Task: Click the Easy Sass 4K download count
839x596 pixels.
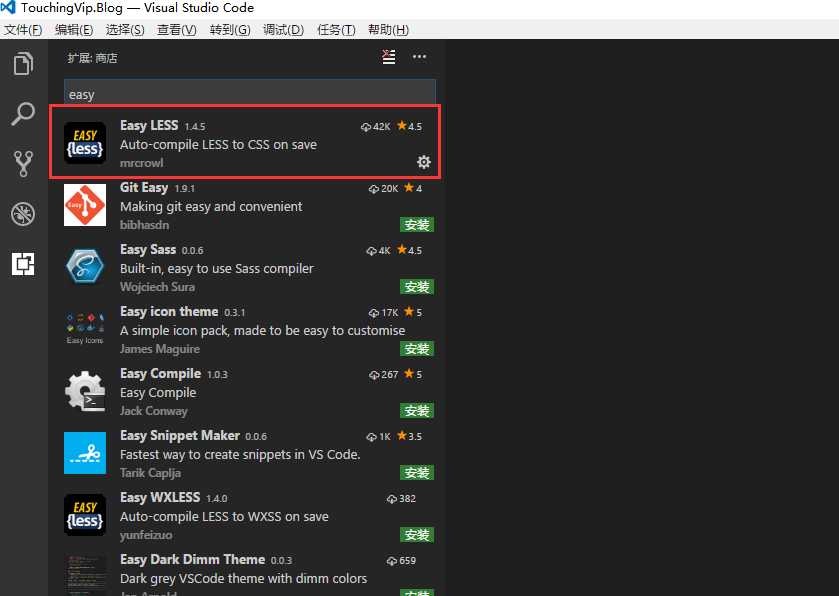Action: pos(378,250)
